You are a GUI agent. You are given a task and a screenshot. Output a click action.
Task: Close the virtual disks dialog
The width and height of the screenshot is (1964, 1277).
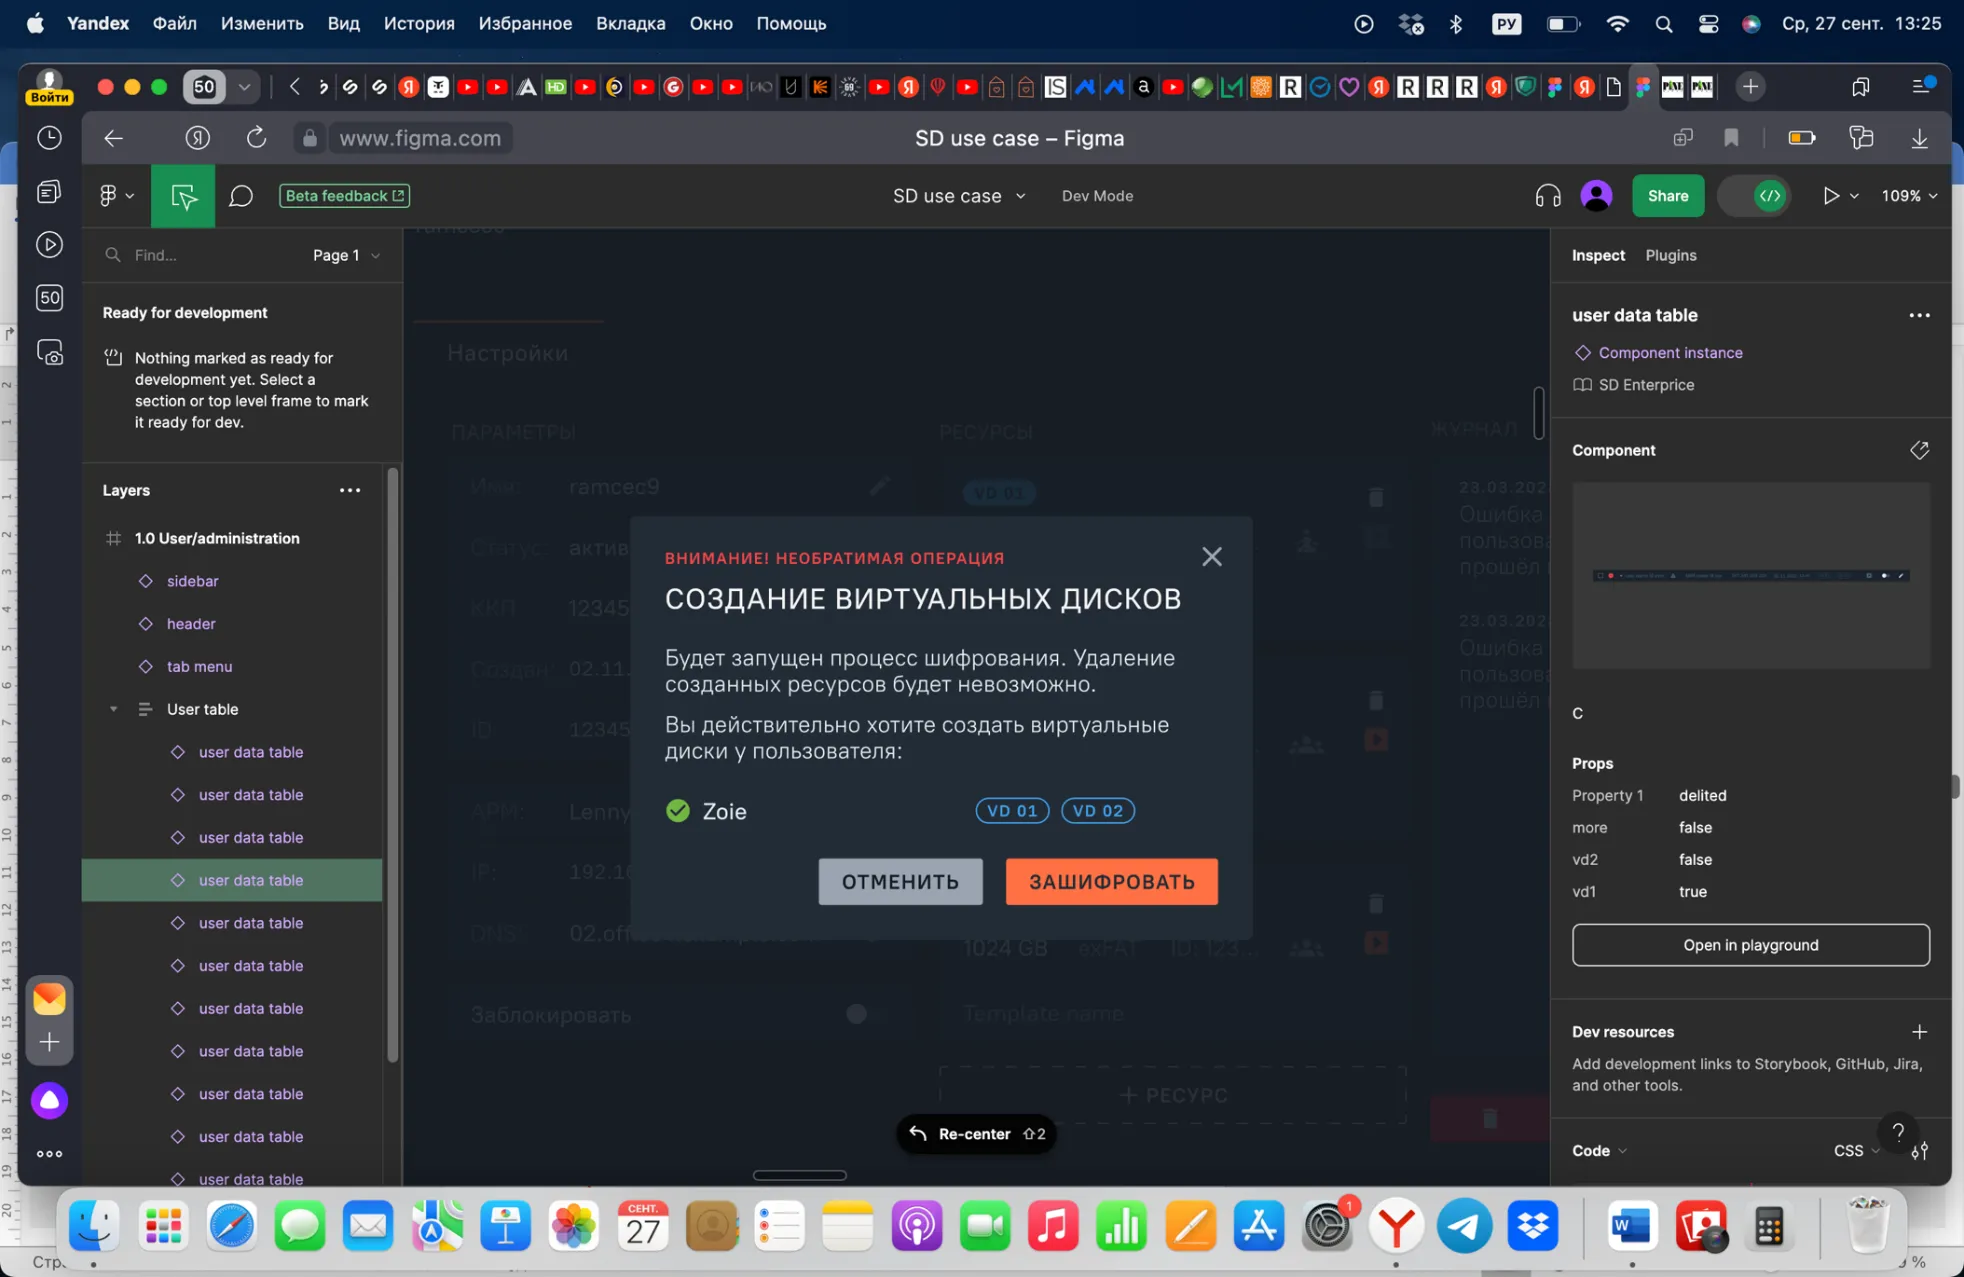pyautogui.click(x=1211, y=557)
